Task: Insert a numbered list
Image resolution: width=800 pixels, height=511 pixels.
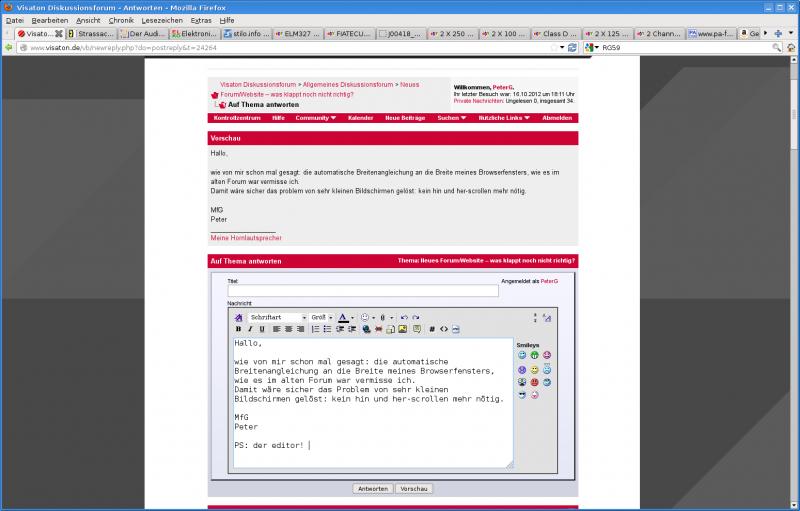Action: click(x=315, y=328)
